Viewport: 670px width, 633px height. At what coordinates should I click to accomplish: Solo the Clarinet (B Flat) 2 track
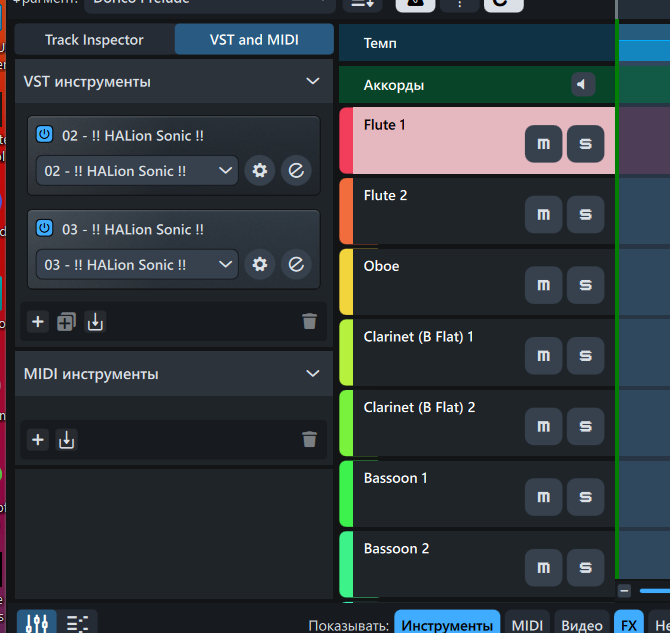(585, 426)
